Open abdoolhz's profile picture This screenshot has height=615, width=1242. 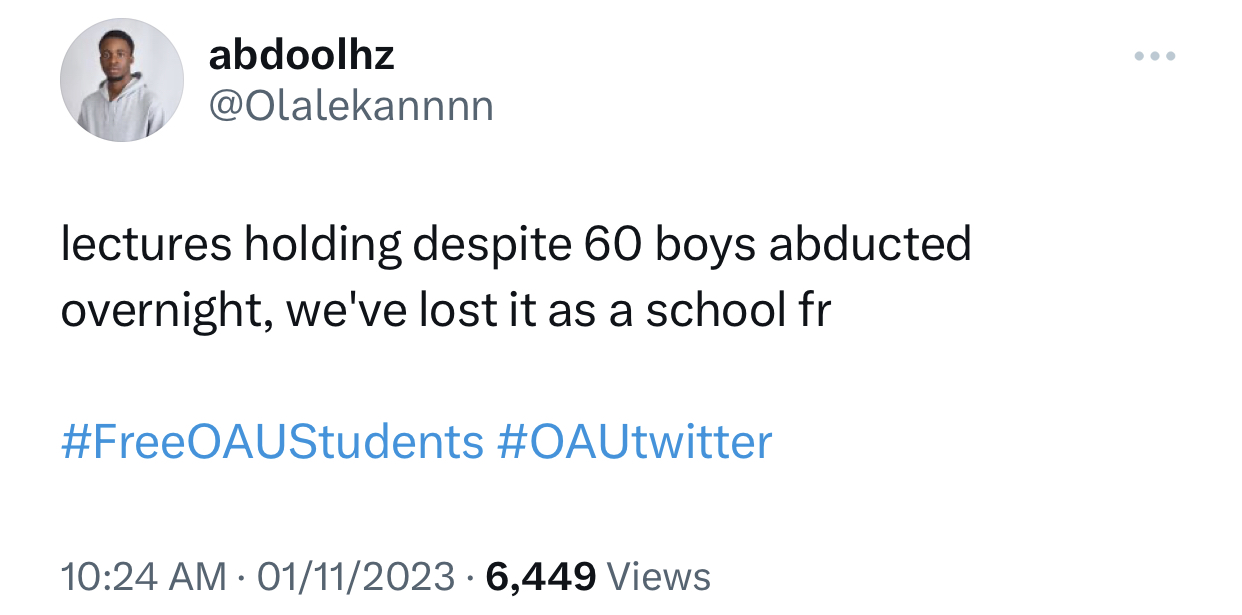[121, 79]
